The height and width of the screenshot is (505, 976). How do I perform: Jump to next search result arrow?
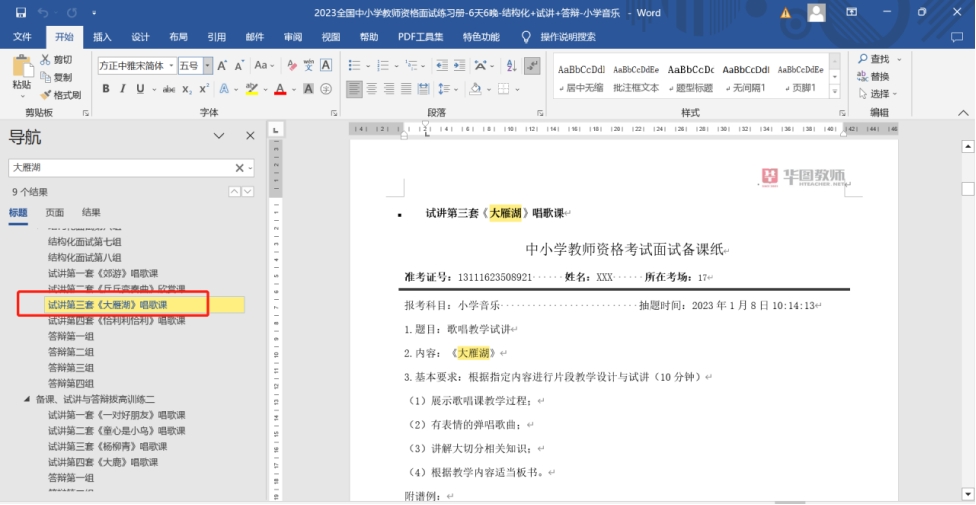tap(249, 191)
